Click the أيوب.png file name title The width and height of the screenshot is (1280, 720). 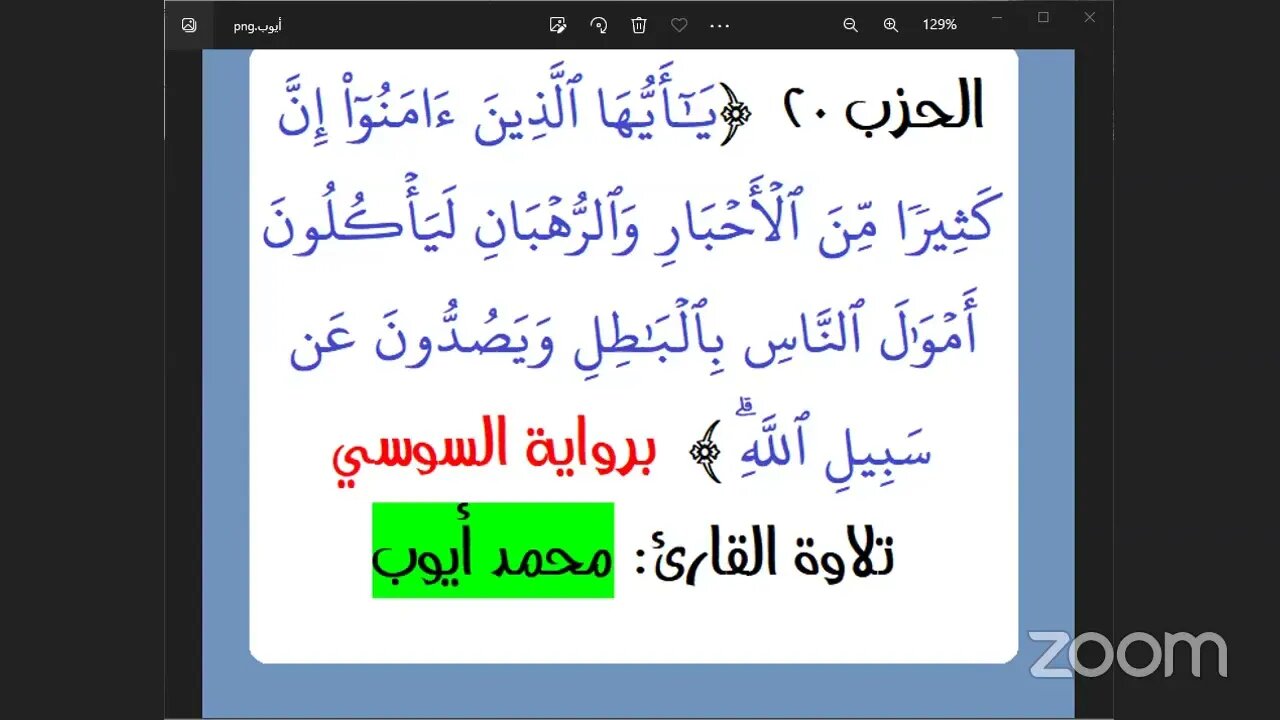258,26
